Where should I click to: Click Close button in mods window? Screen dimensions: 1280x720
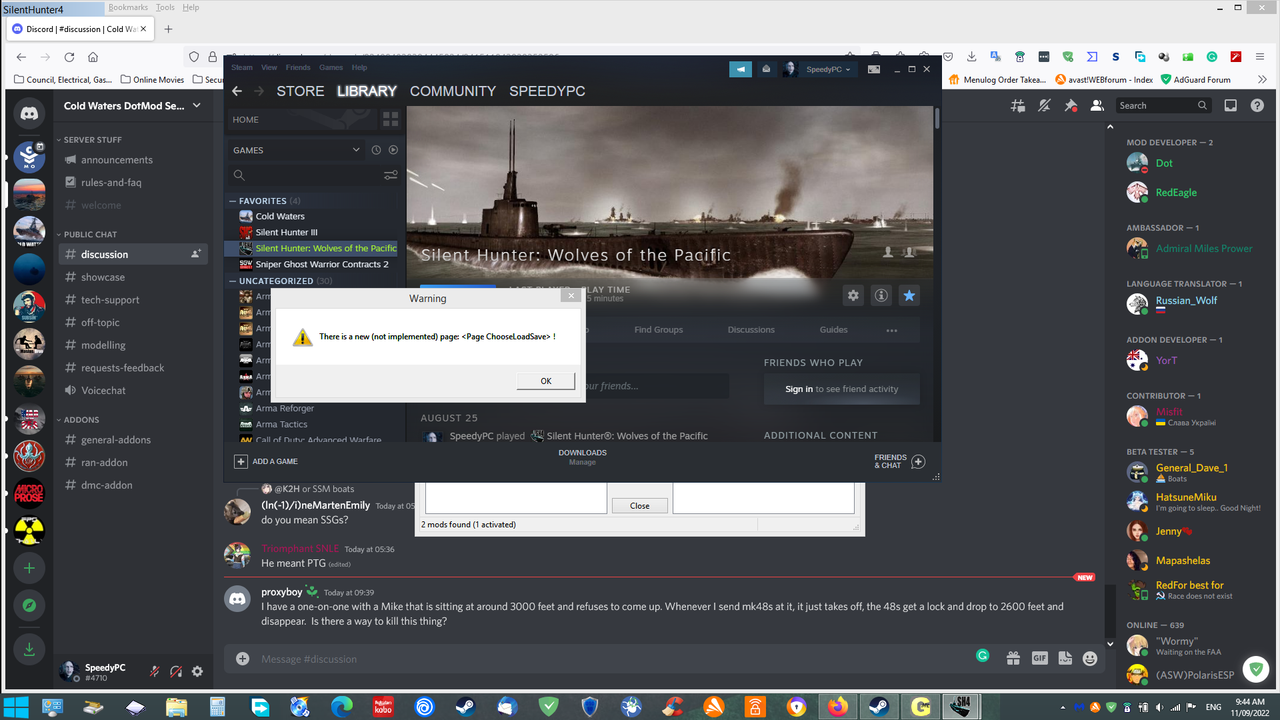tap(639, 505)
